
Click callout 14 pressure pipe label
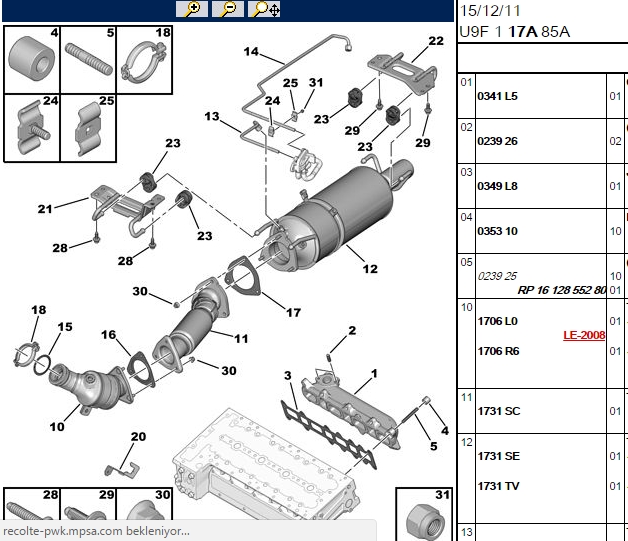(x=251, y=51)
